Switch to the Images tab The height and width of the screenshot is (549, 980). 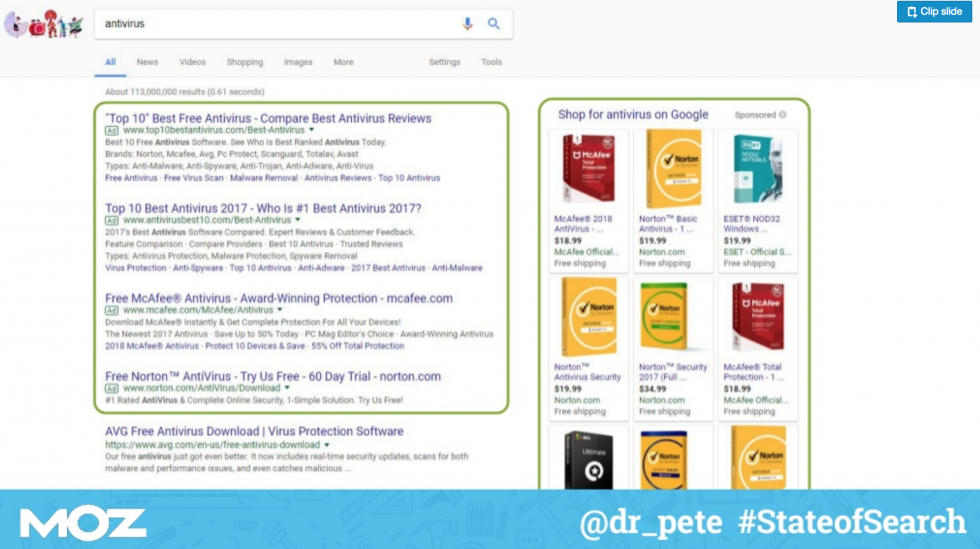pos(298,62)
